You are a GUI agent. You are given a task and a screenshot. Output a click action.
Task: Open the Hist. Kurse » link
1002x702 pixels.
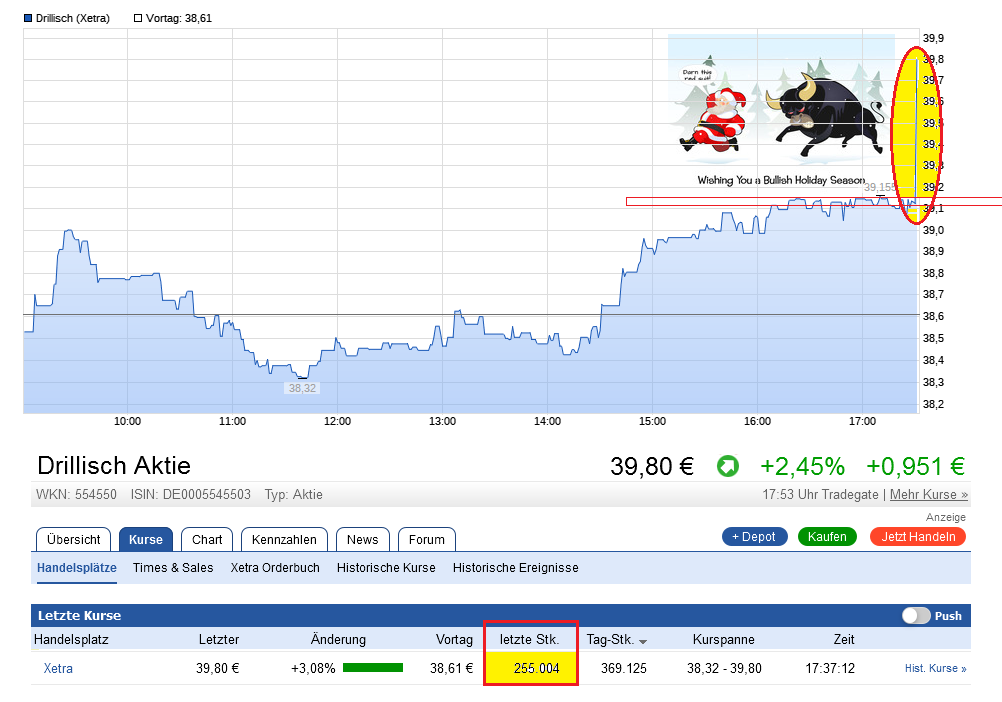pos(936,669)
